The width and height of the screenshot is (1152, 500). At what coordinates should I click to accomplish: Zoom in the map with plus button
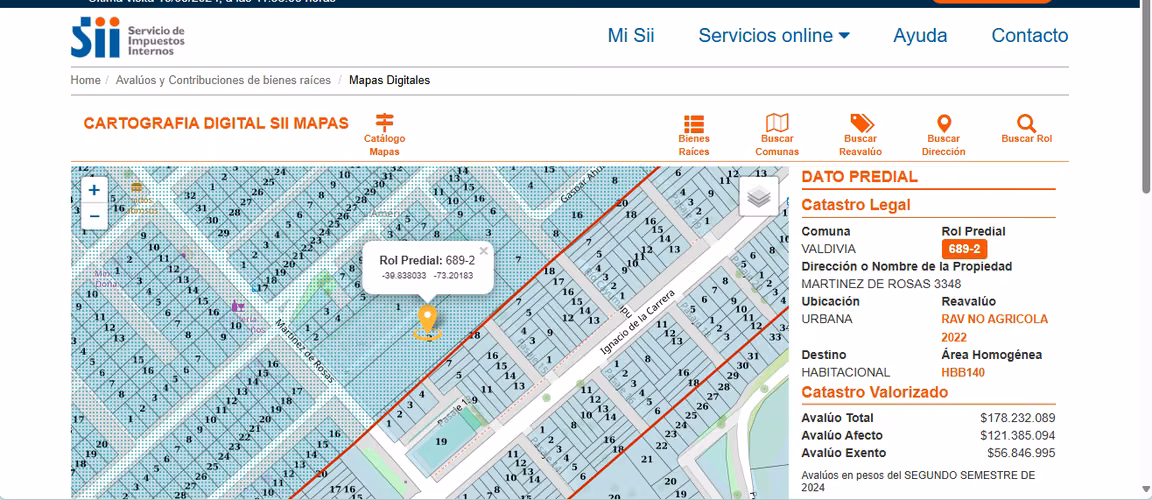click(x=94, y=191)
